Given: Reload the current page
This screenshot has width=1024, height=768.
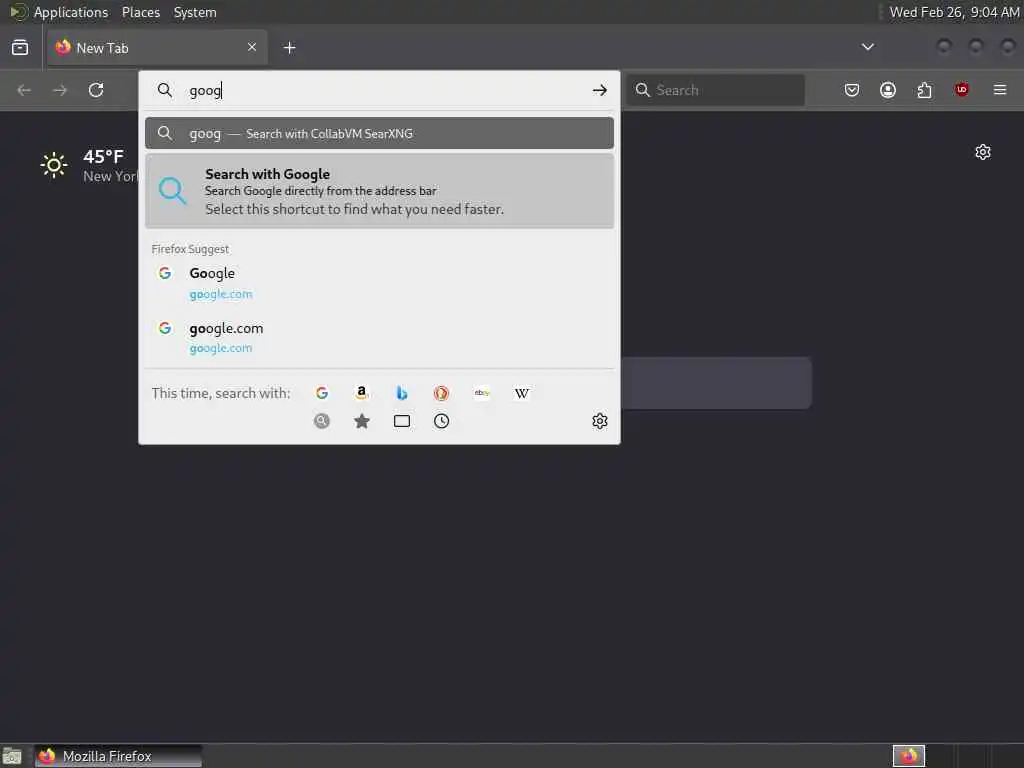Looking at the screenshot, I should (96, 90).
